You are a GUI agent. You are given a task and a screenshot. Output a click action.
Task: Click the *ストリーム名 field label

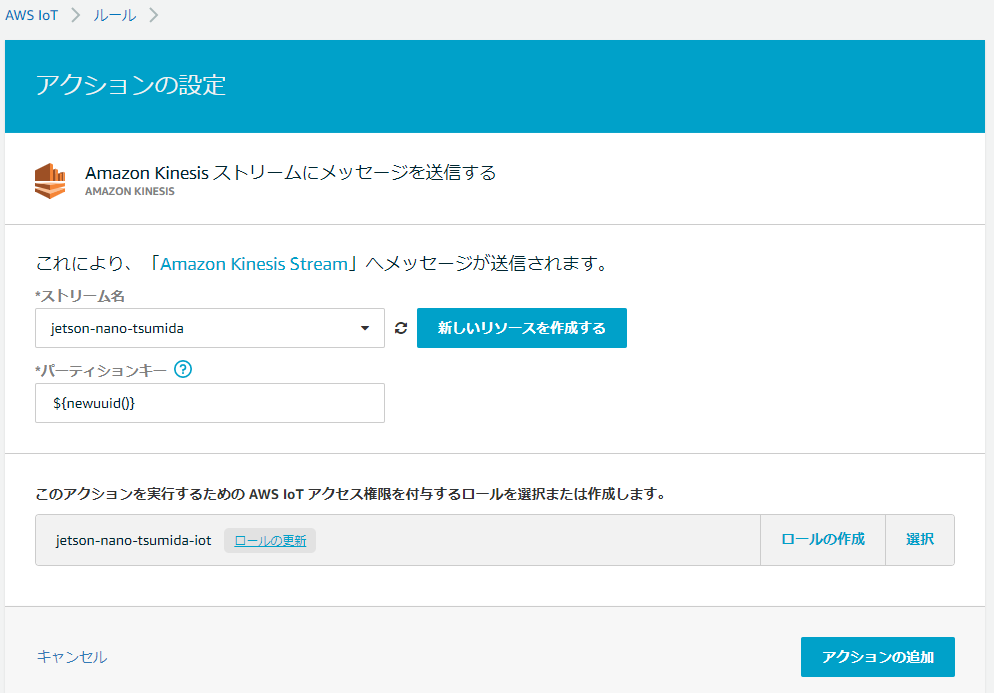point(80,296)
